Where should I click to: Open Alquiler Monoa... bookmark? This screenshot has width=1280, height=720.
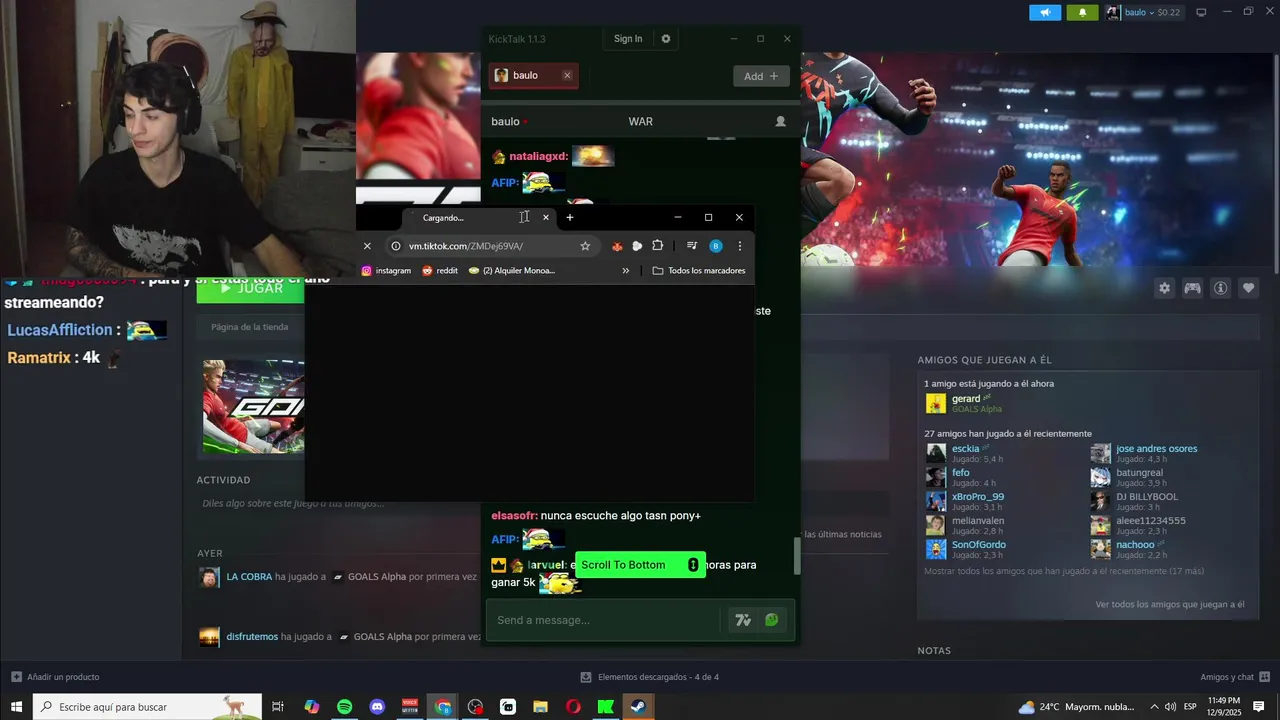click(512, 270)
